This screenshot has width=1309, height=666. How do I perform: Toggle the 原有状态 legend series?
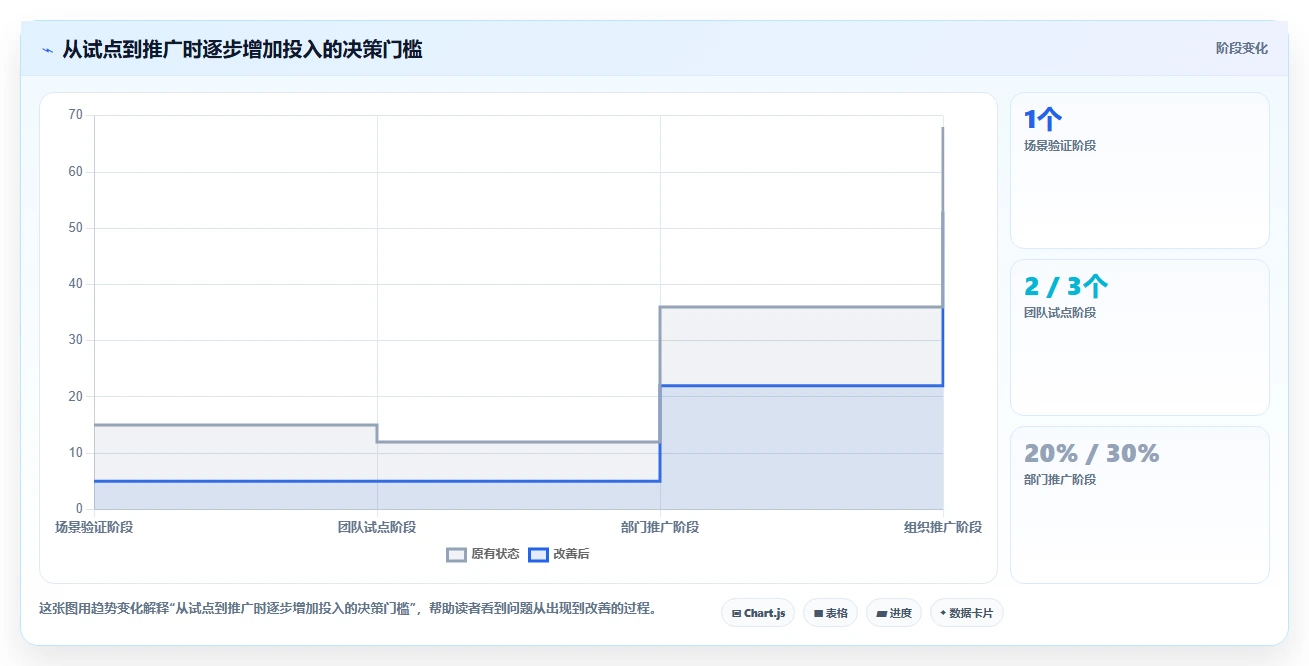(x=483, y=554)
